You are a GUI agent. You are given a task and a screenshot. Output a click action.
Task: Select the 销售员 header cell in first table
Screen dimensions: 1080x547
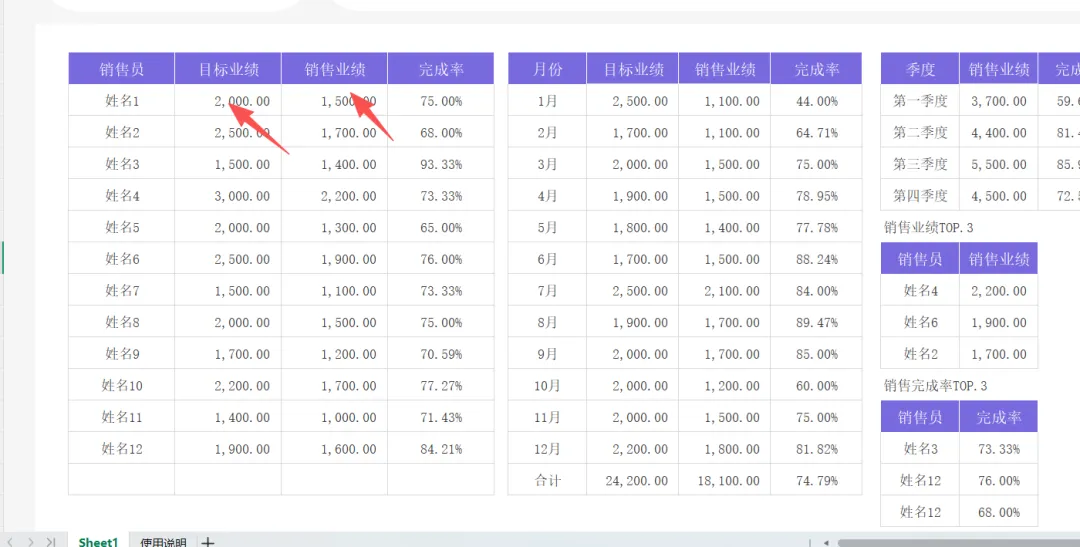pos(122,69)
